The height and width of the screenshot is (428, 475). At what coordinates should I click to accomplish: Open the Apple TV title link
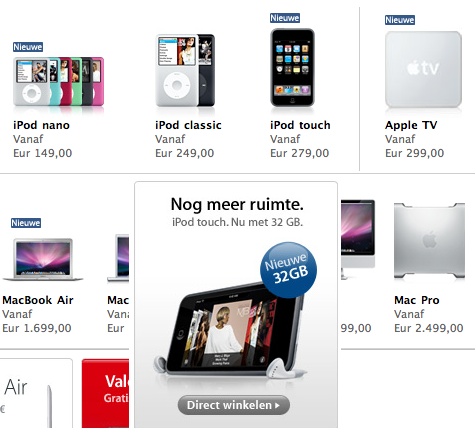click(x=411, y=125)
